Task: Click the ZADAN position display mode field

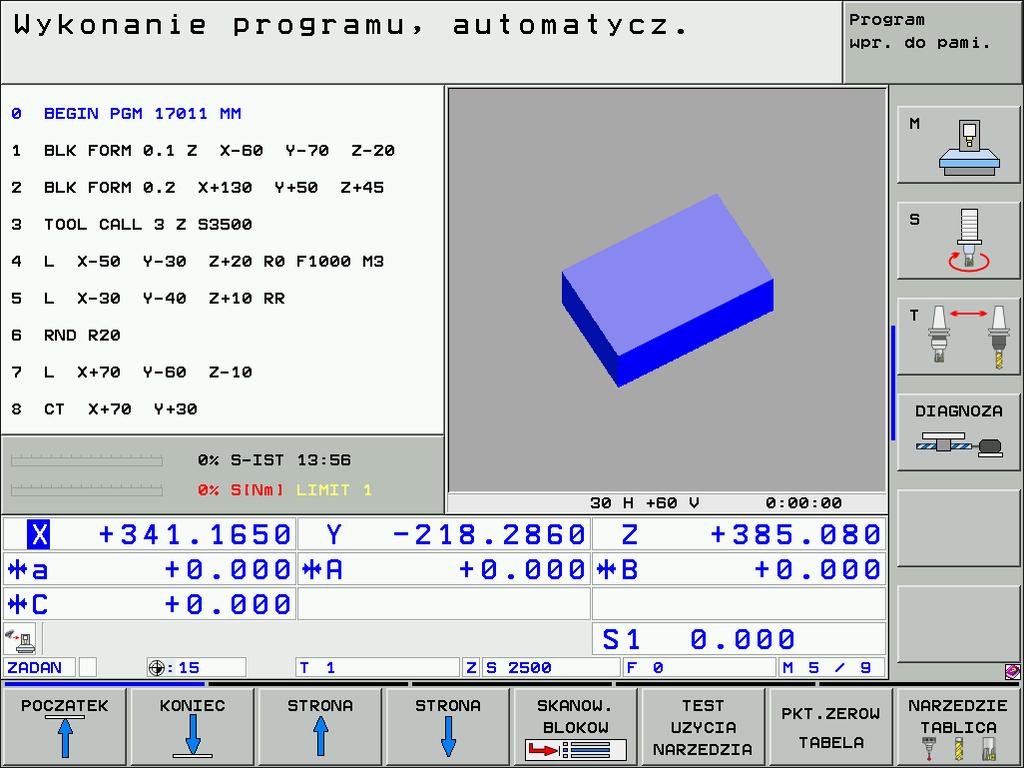Action: click(x=40, y=667)
